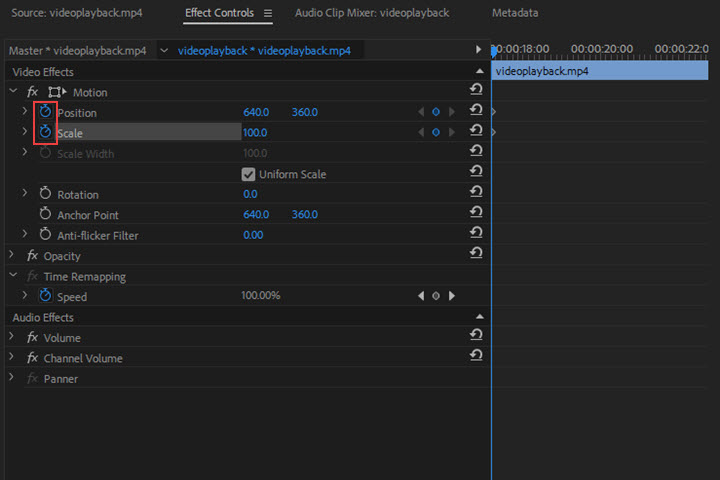720x480 pixels.
Task: Open the Metadata tab
Action: pos(514,13)
